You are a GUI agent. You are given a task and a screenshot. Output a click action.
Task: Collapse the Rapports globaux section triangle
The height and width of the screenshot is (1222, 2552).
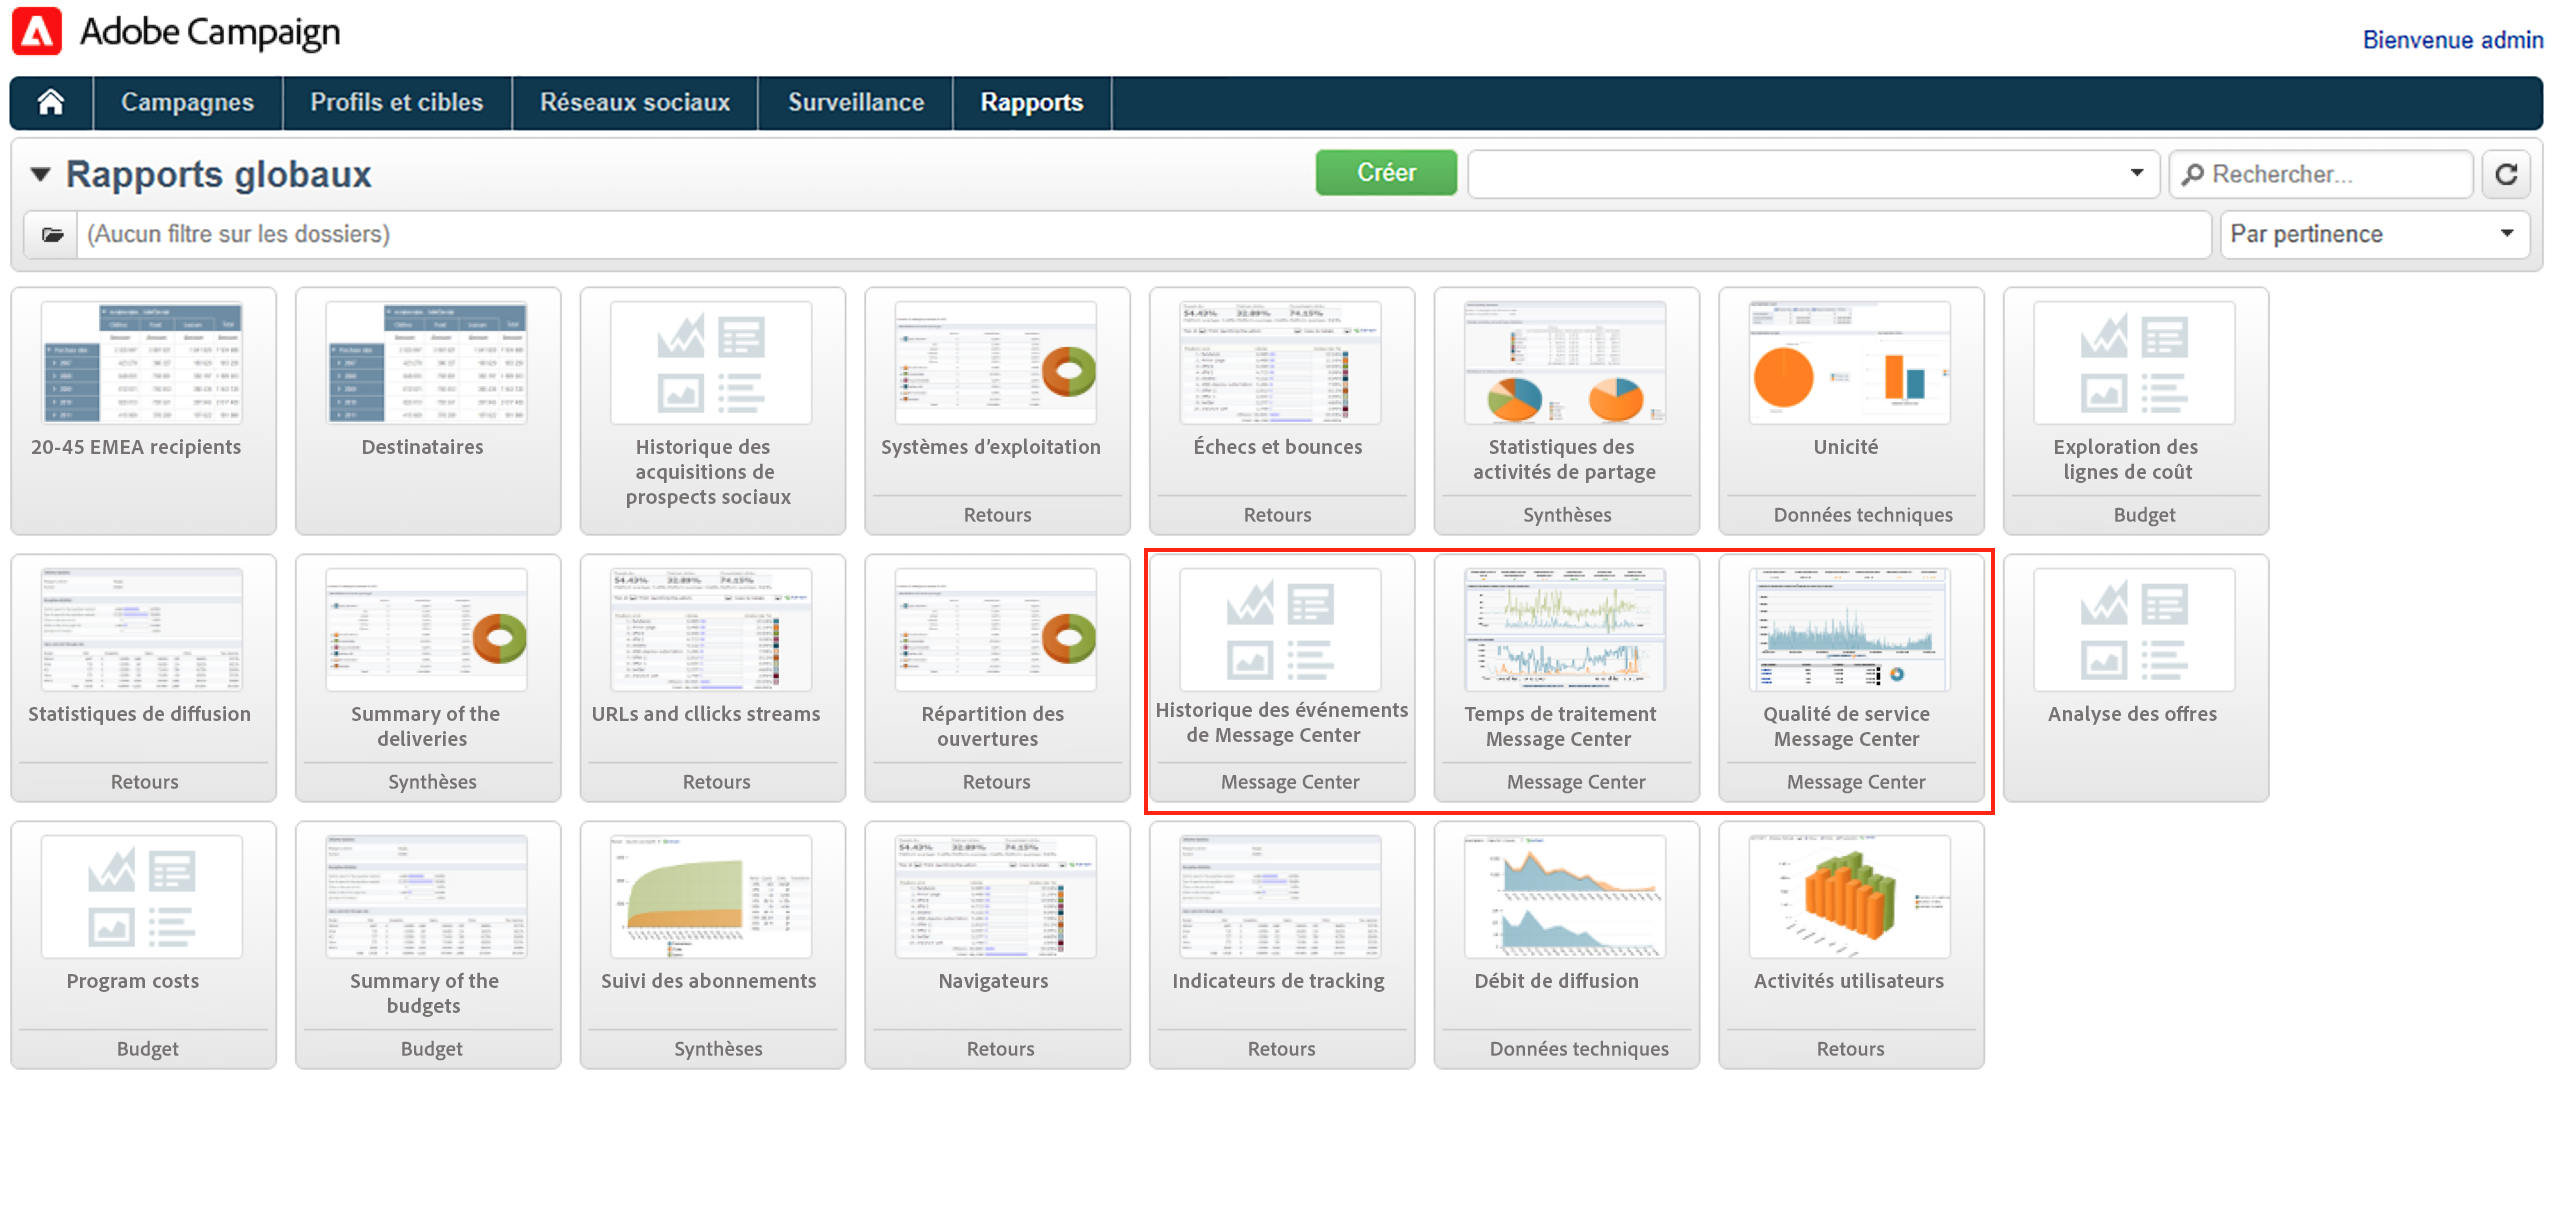[x=40, y=174]
